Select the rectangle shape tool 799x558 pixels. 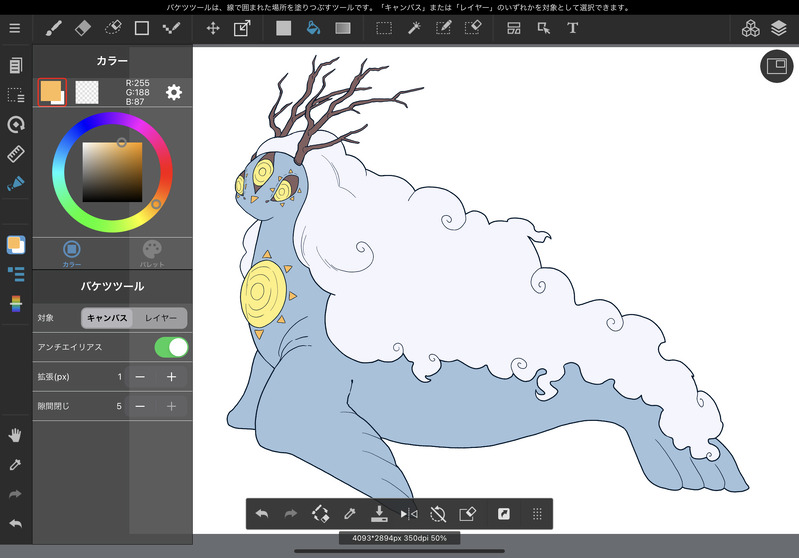click(x=142, y=28)
